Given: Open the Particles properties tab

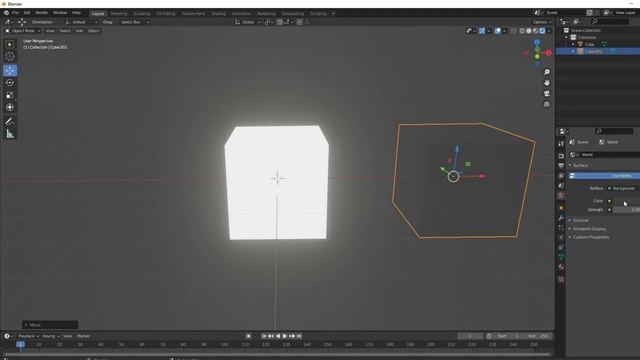Looking at the screenshot, I should point(561,228).
